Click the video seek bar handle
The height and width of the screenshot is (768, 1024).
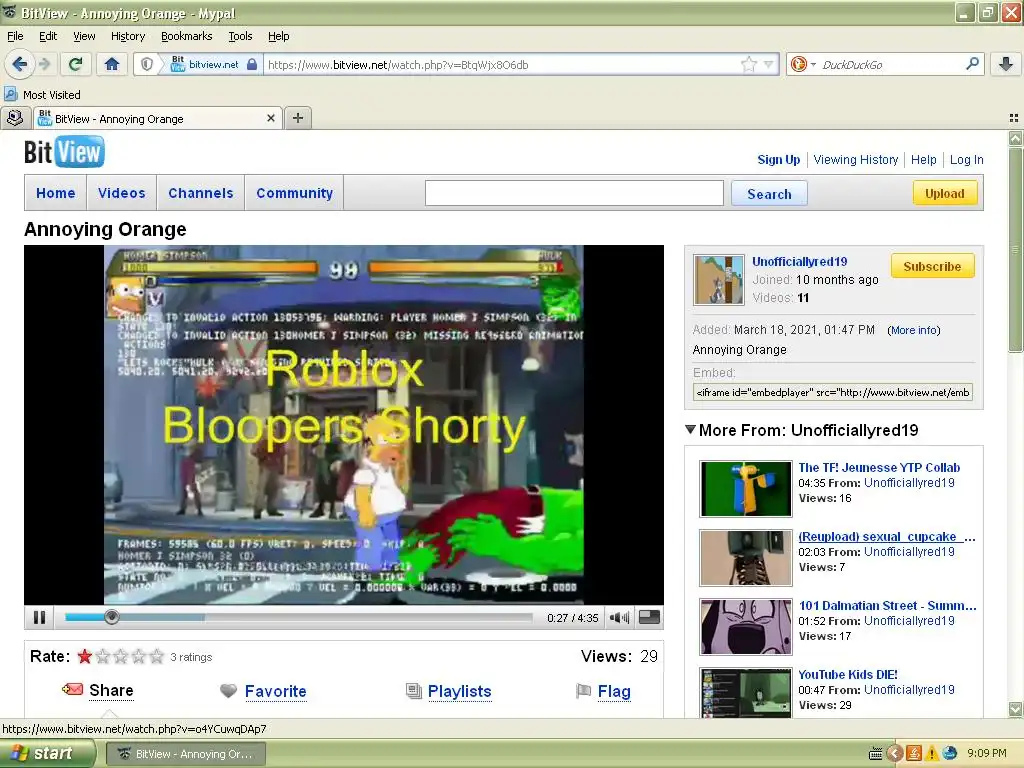pos(112,617)
